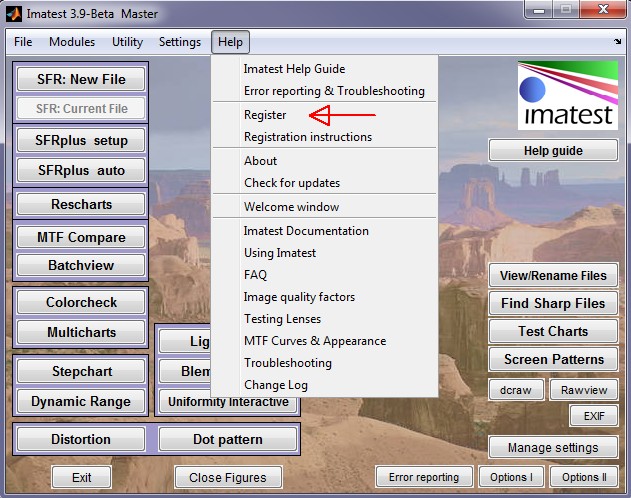Click the Imatest logo image

coord(568,95)
